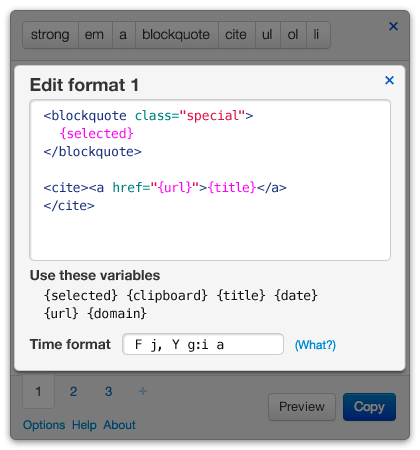
Task: Click the {date} variable
Action: (296, 295)
